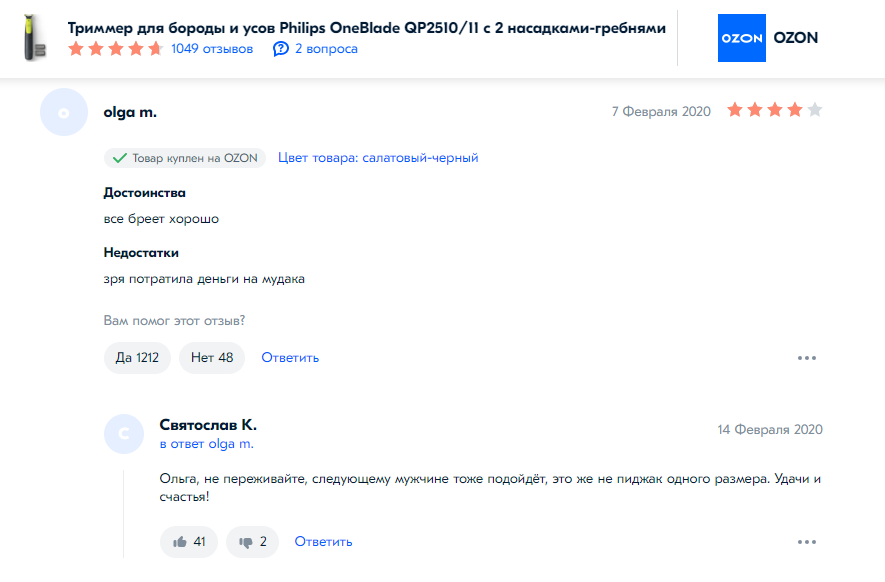Open Цвет товара: салатовый-черный link
Viewport: 885px width, 582px height.
pyautogui.click(x=378, y=158)
